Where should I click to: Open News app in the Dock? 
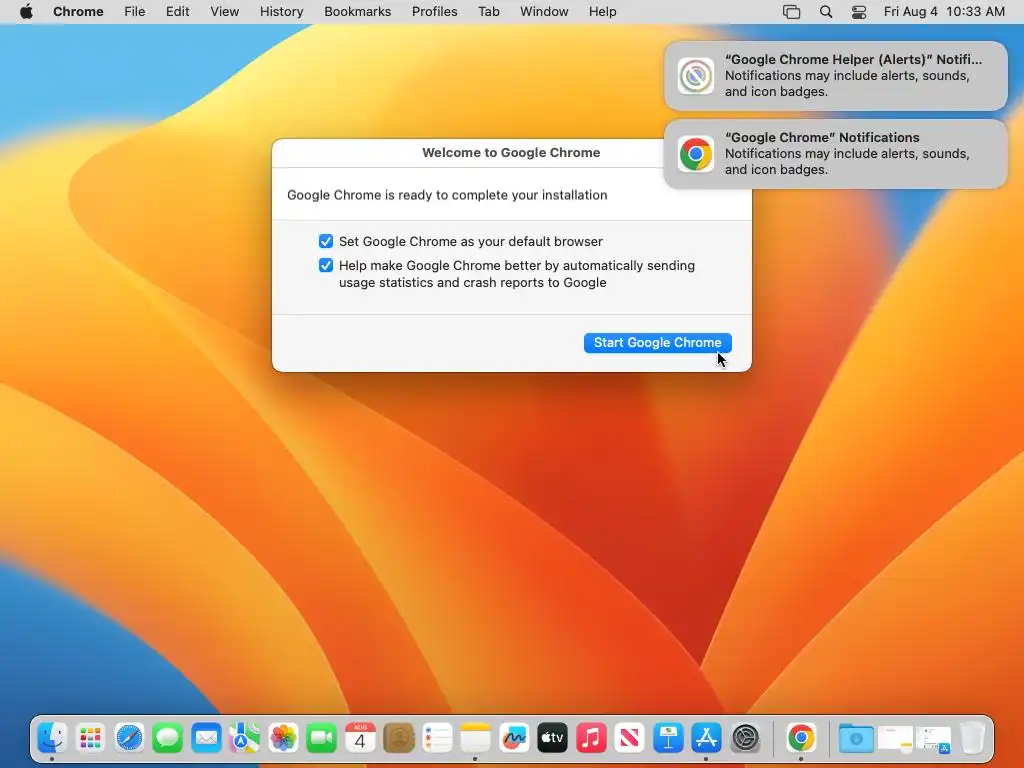(x=630, y=738)
